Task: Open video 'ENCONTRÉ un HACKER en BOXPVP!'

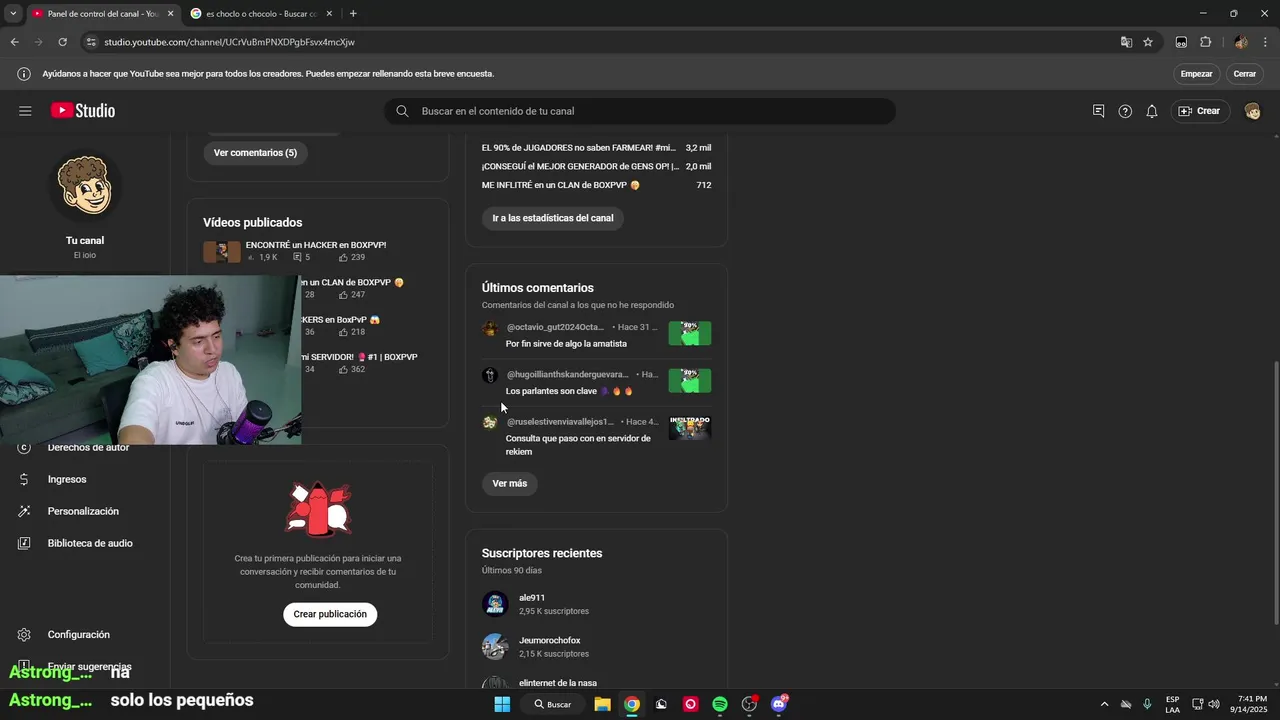Action: 316,245
